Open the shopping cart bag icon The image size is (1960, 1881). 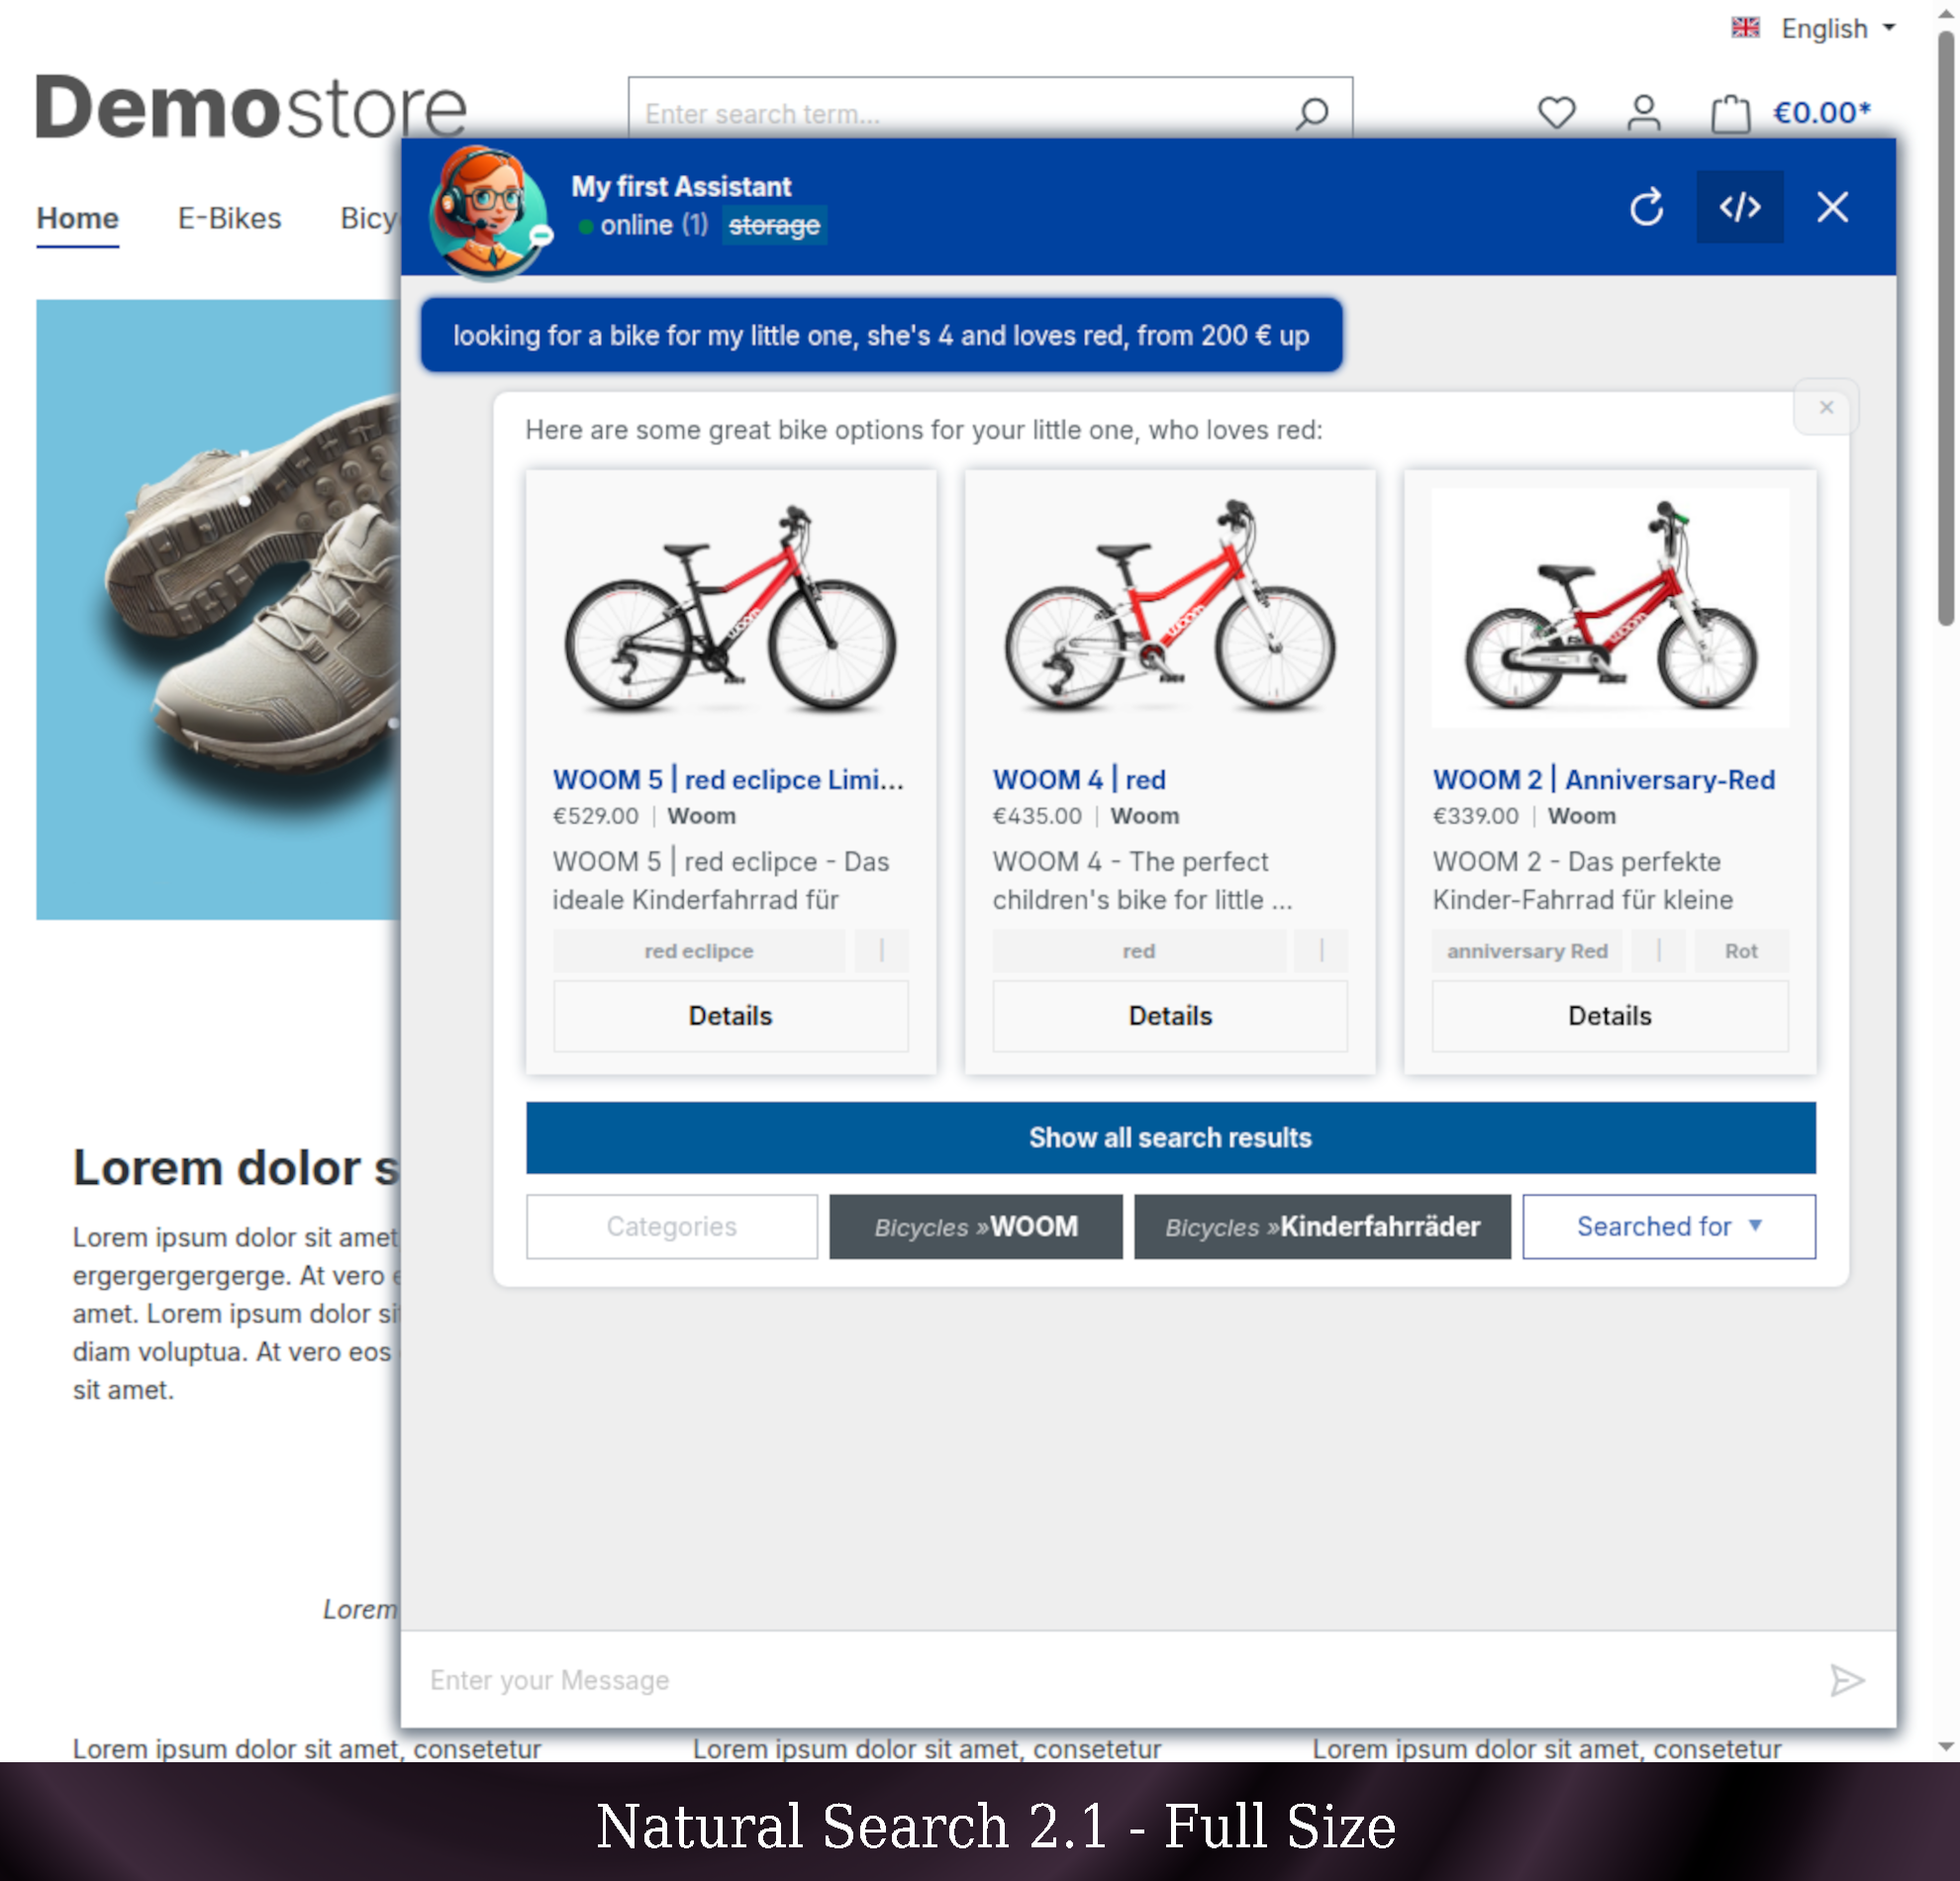coord(1730,113)
